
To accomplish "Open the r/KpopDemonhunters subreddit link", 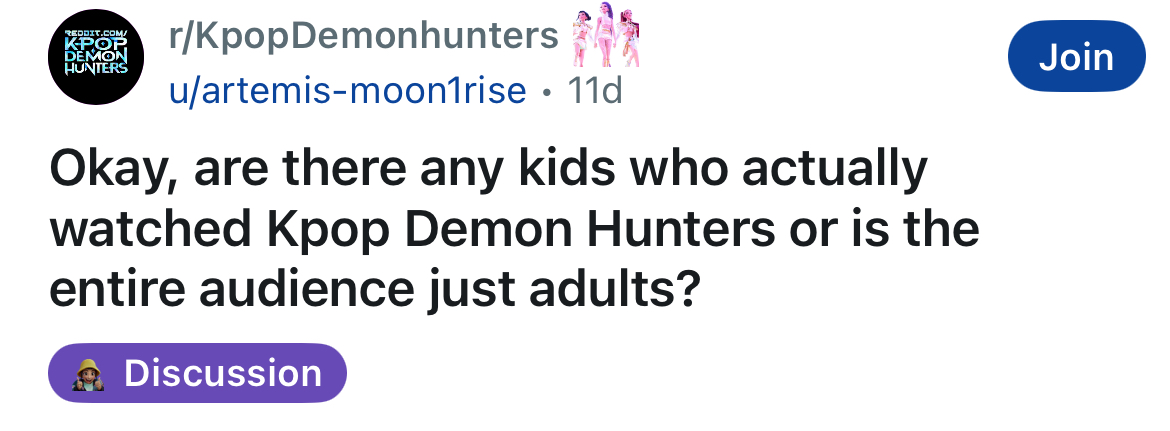I will [364, 36].
